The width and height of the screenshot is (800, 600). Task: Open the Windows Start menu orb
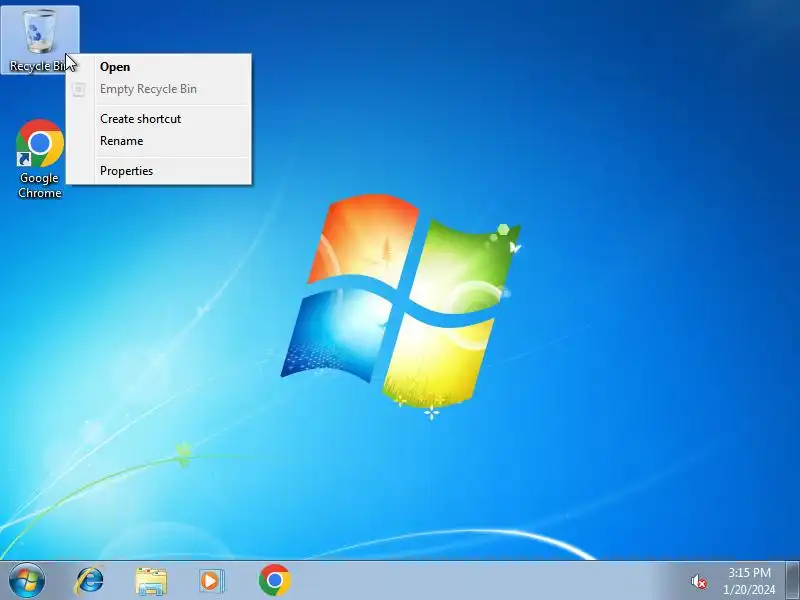coord(27,580)
